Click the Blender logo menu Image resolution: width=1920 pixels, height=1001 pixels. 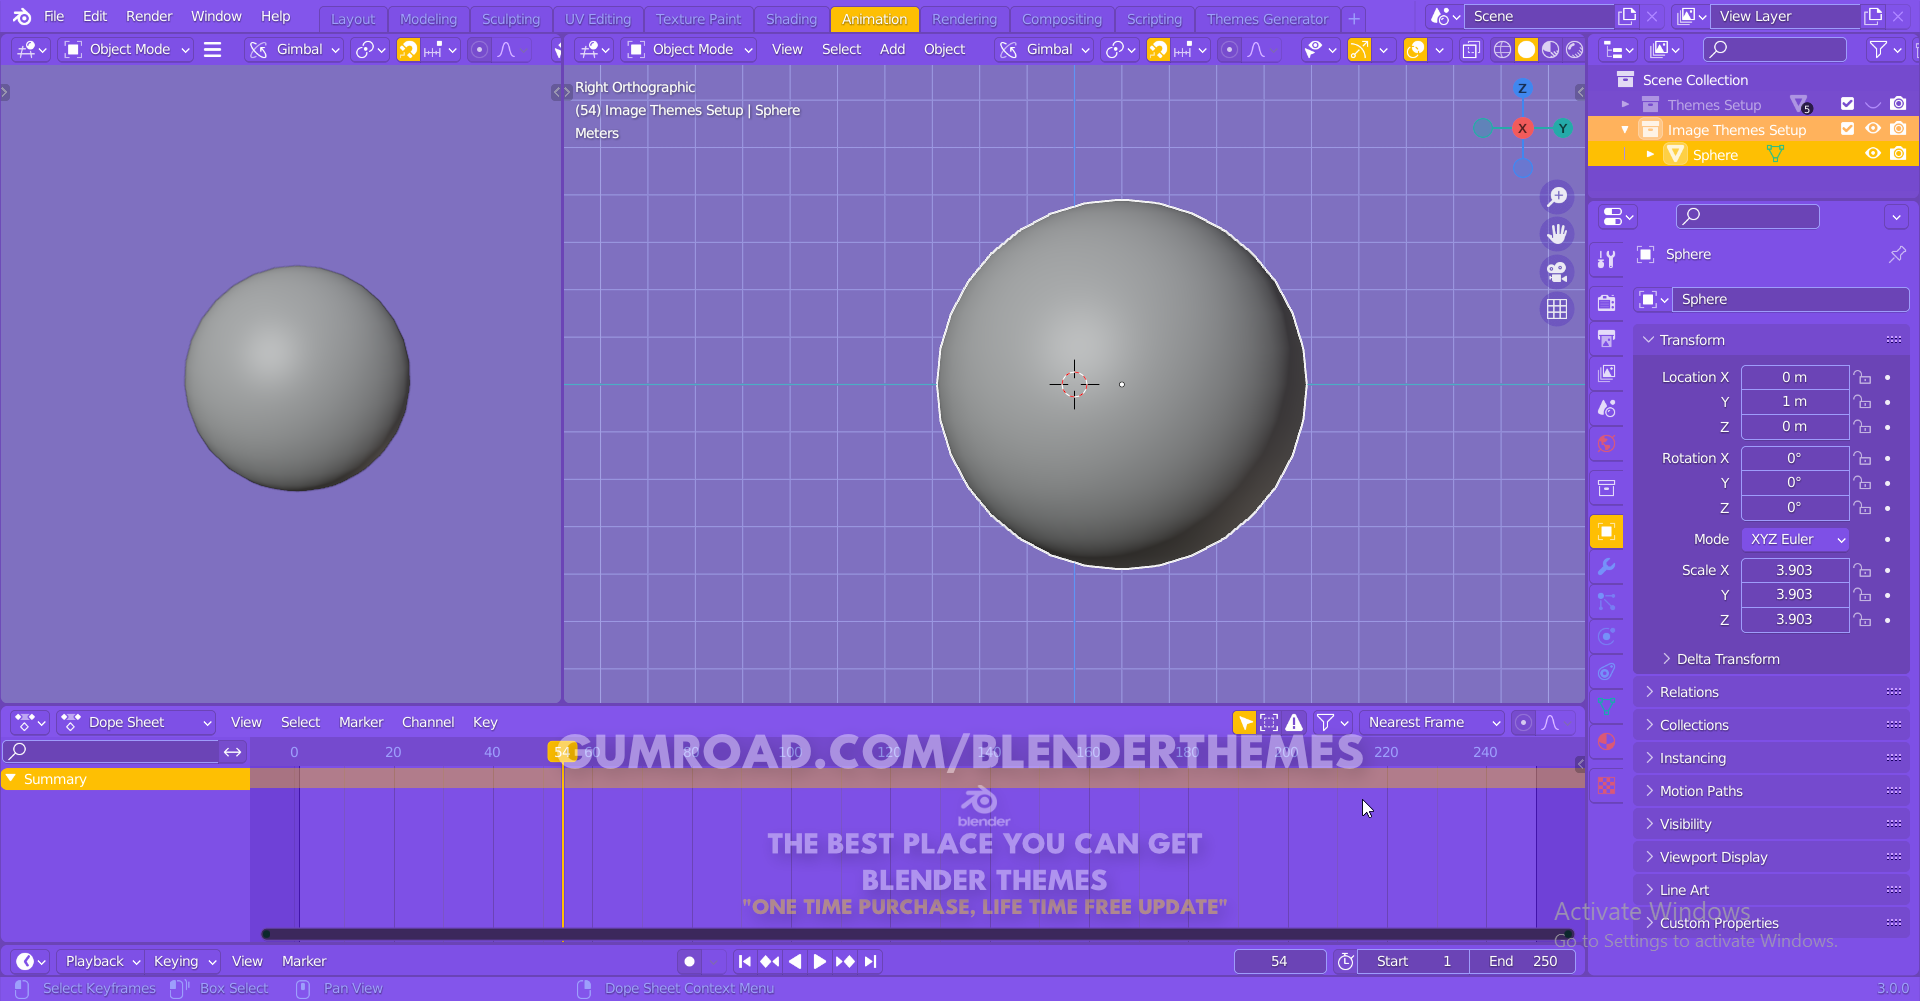point(22,16)
